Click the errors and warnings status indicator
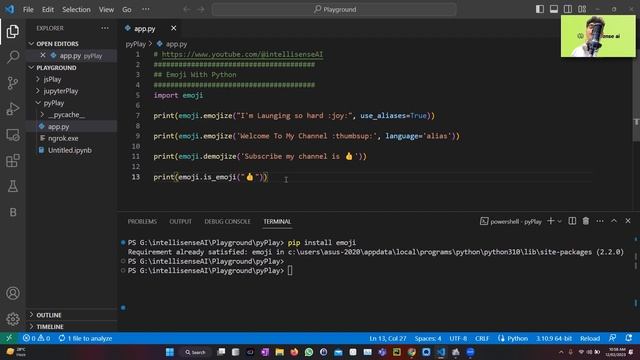 click(x=36, y=338)
